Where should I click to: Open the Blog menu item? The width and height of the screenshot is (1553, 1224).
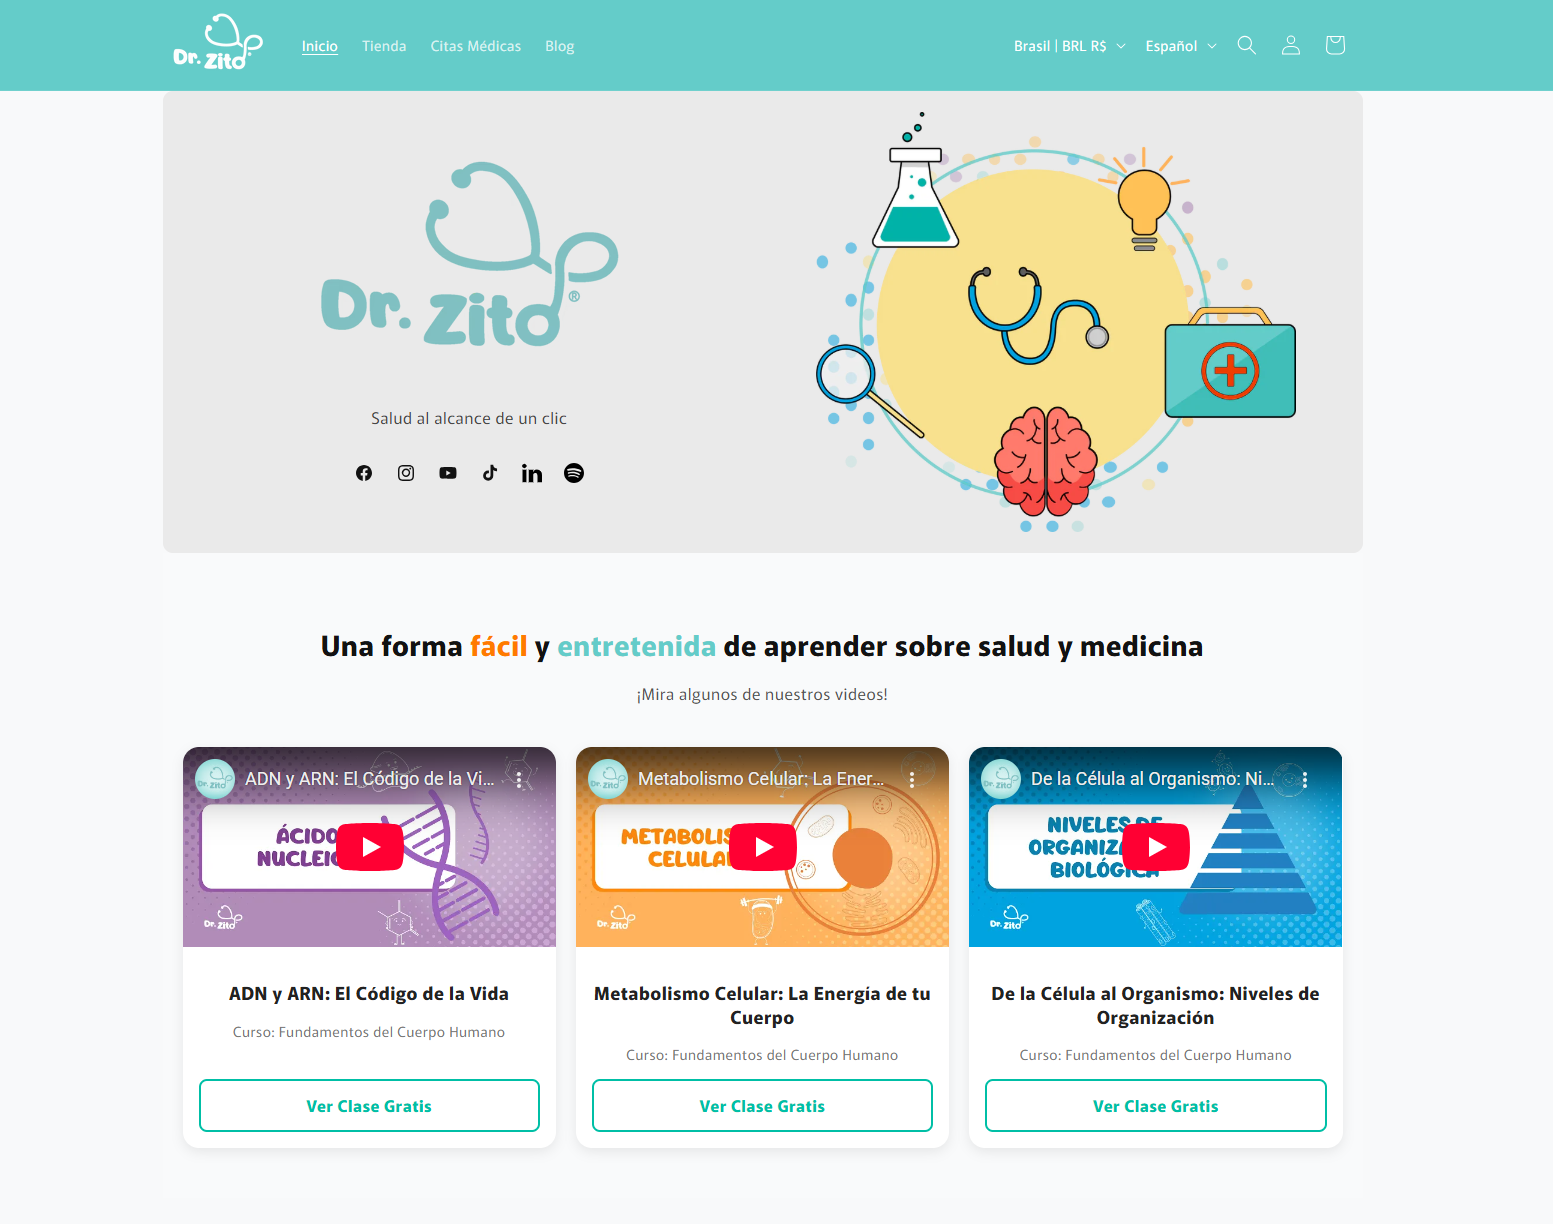[x=560, y=46]
